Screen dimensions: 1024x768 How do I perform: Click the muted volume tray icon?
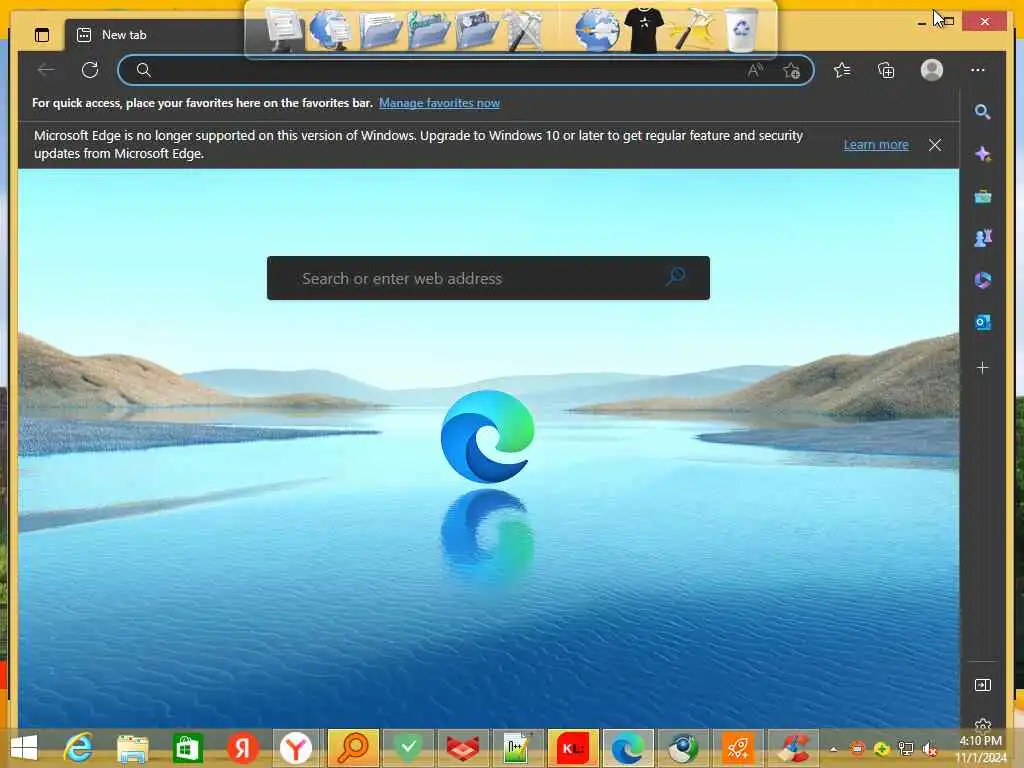(929, 749)
